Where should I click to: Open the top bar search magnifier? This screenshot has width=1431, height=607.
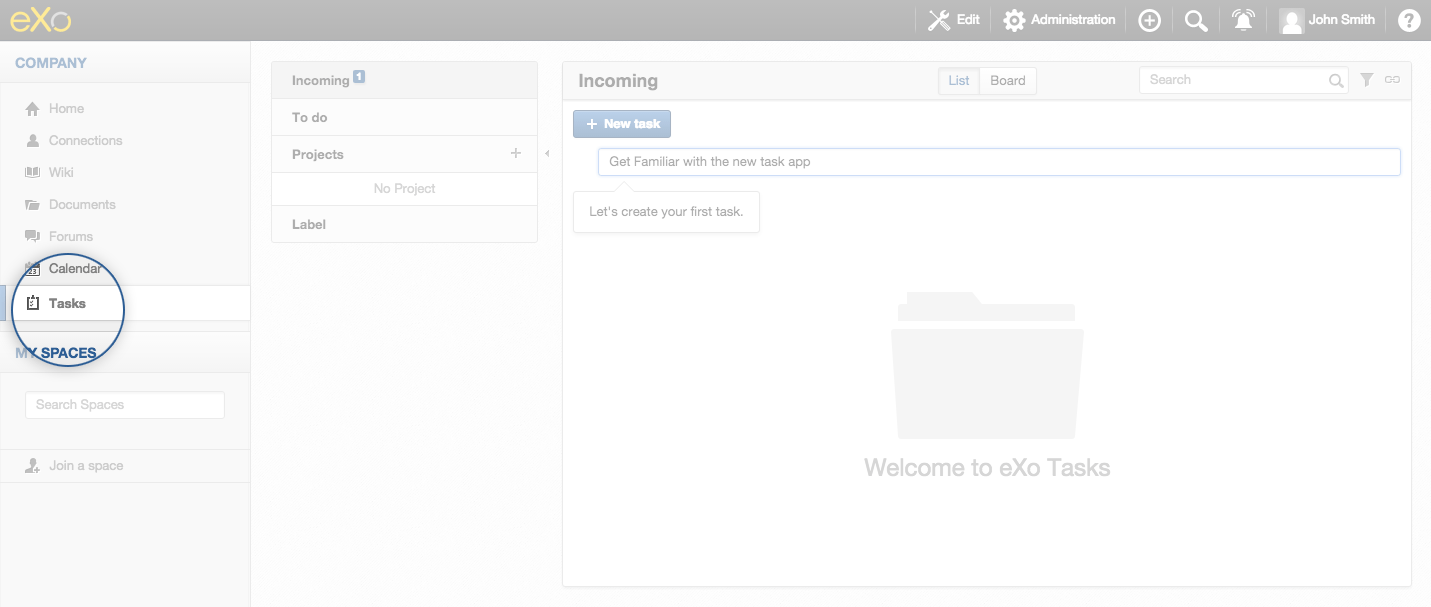click(x=1196, y=20)
